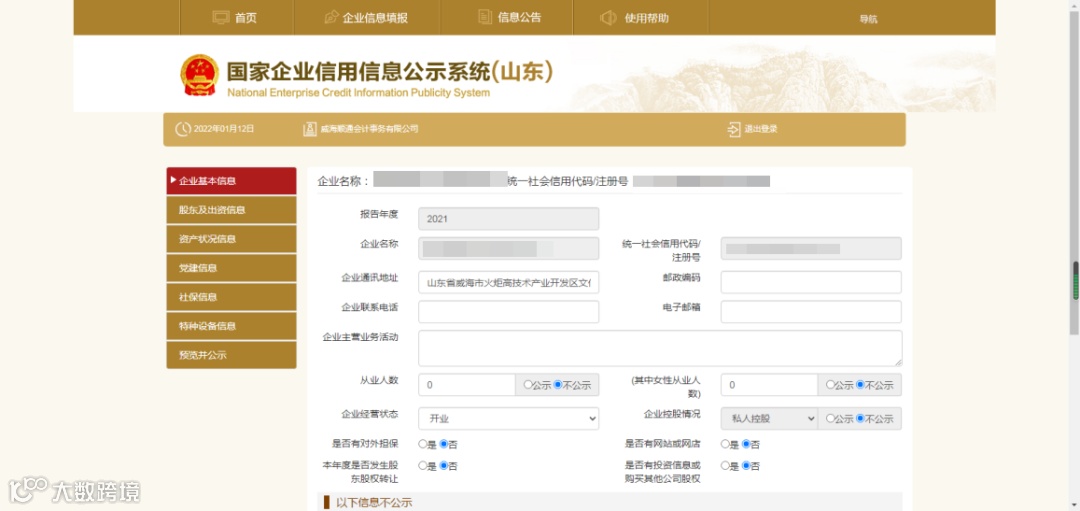Click the company building icon in user bar

pyautogui.click(x=310, y=129)
